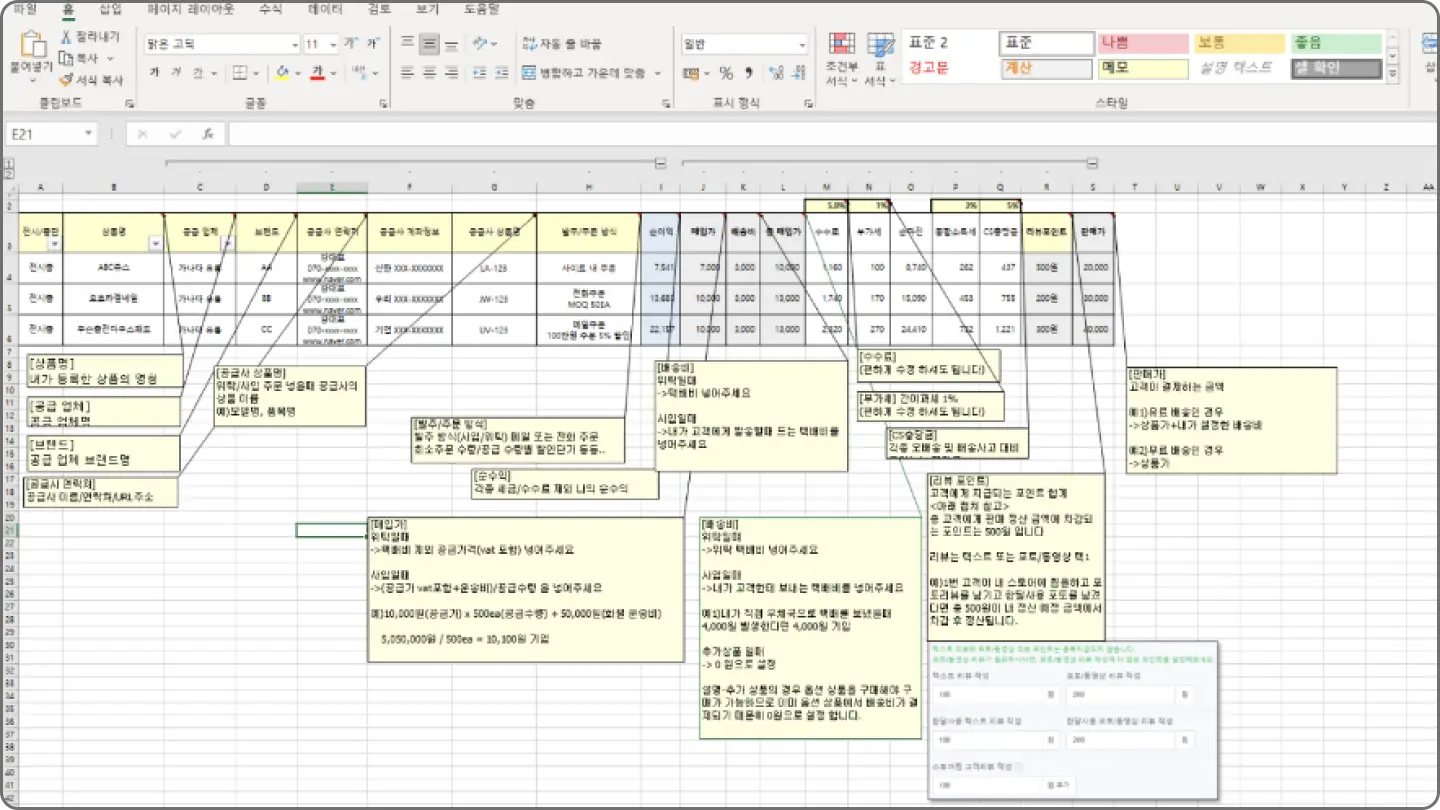Toggle bold formatting (굵게 가)
Viewport: 1440px width, 810px height.
pyautogui.click(x=155, y=73)
